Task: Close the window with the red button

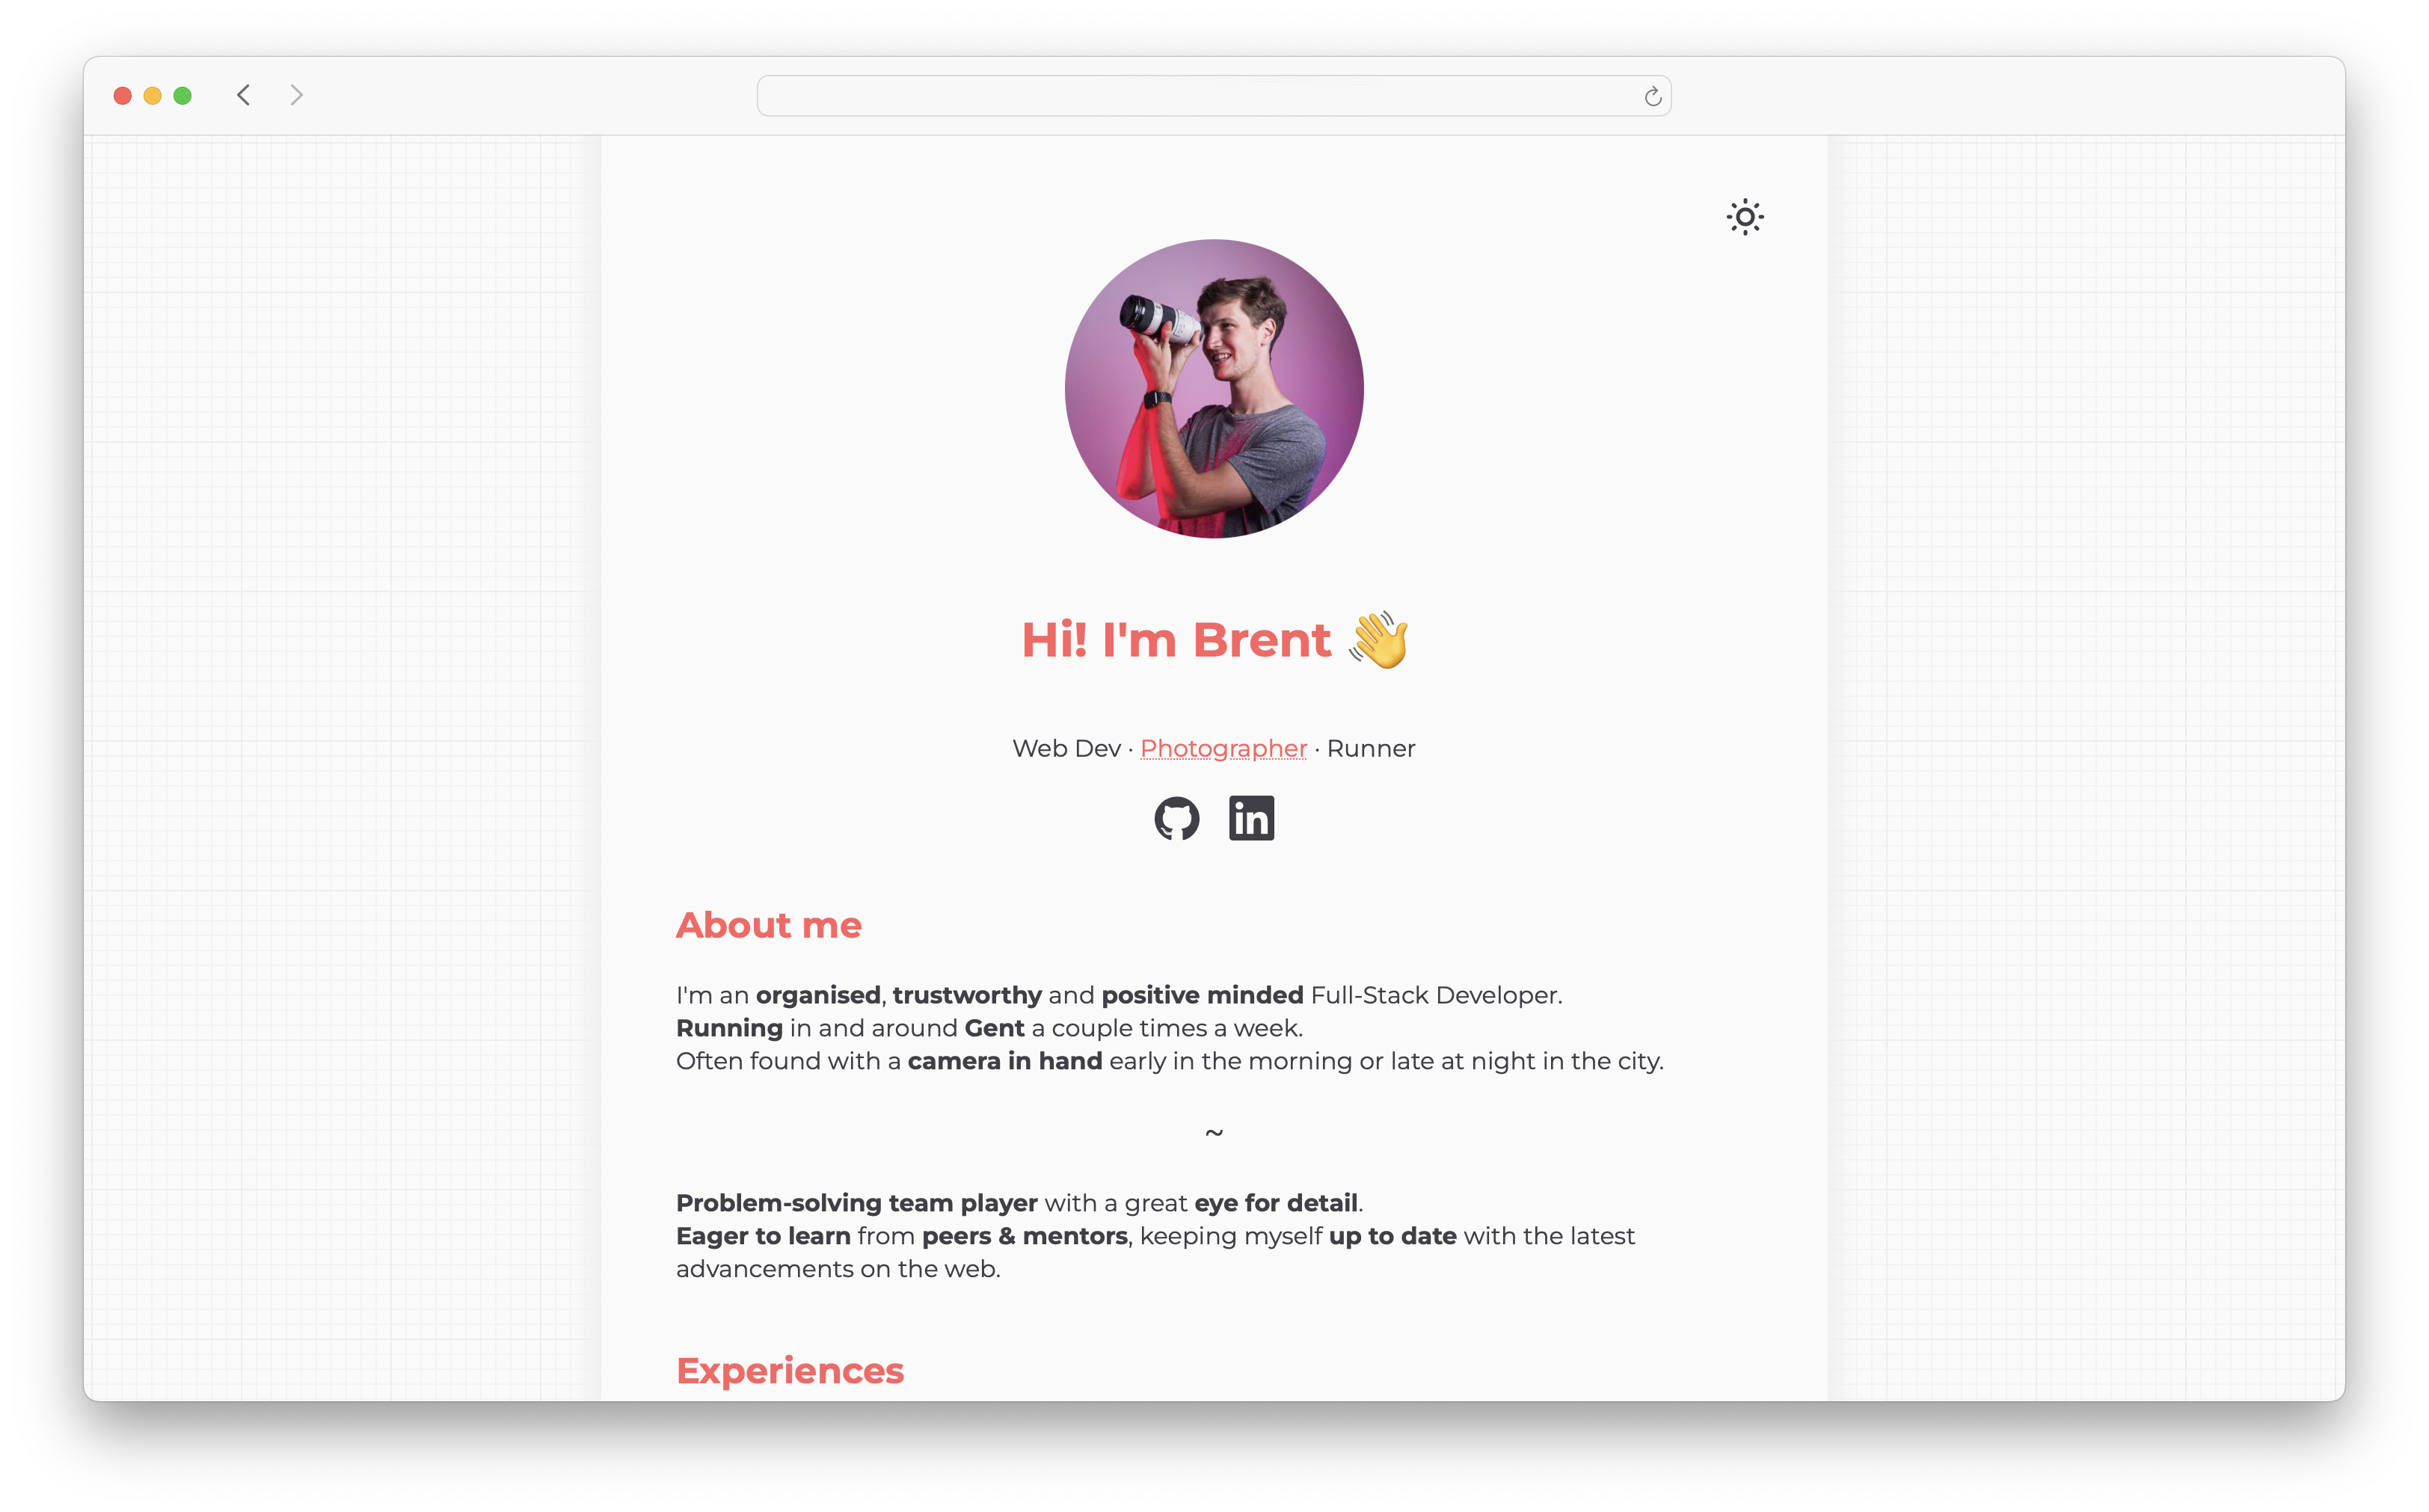Action: tap(122, 96)
